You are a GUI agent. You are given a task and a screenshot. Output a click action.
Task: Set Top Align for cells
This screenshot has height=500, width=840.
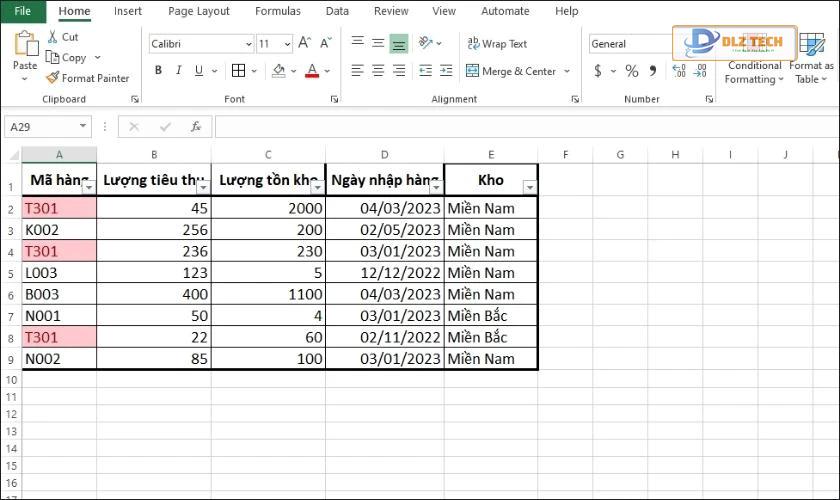click(358, 42)
